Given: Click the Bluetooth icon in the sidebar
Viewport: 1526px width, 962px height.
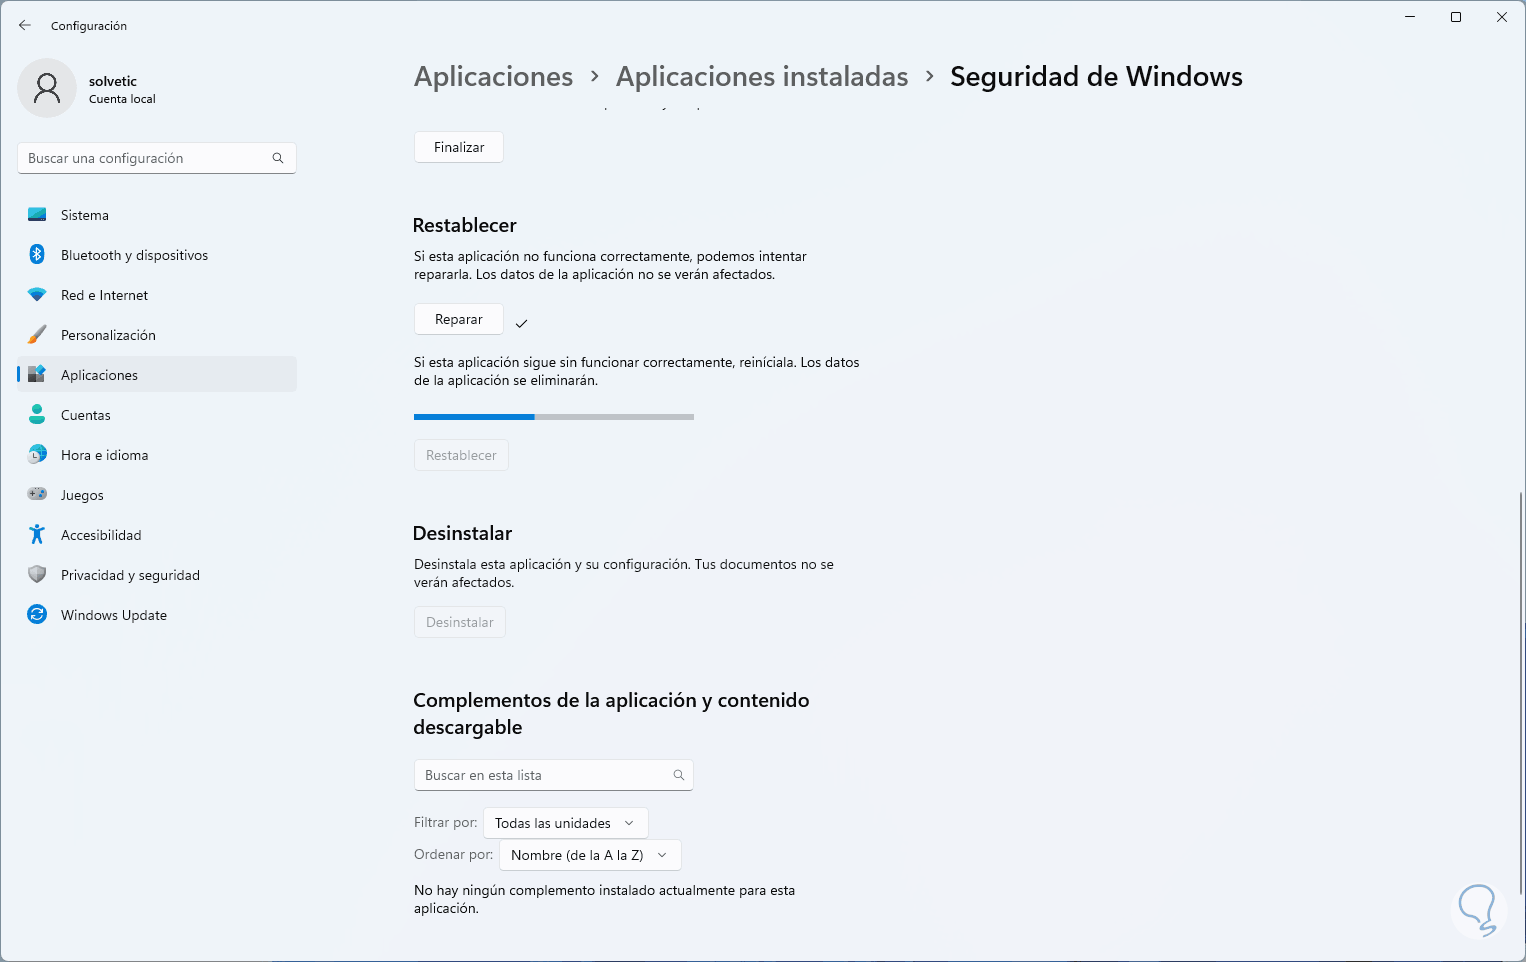Looking at the screenshot, I should point(37,255).
